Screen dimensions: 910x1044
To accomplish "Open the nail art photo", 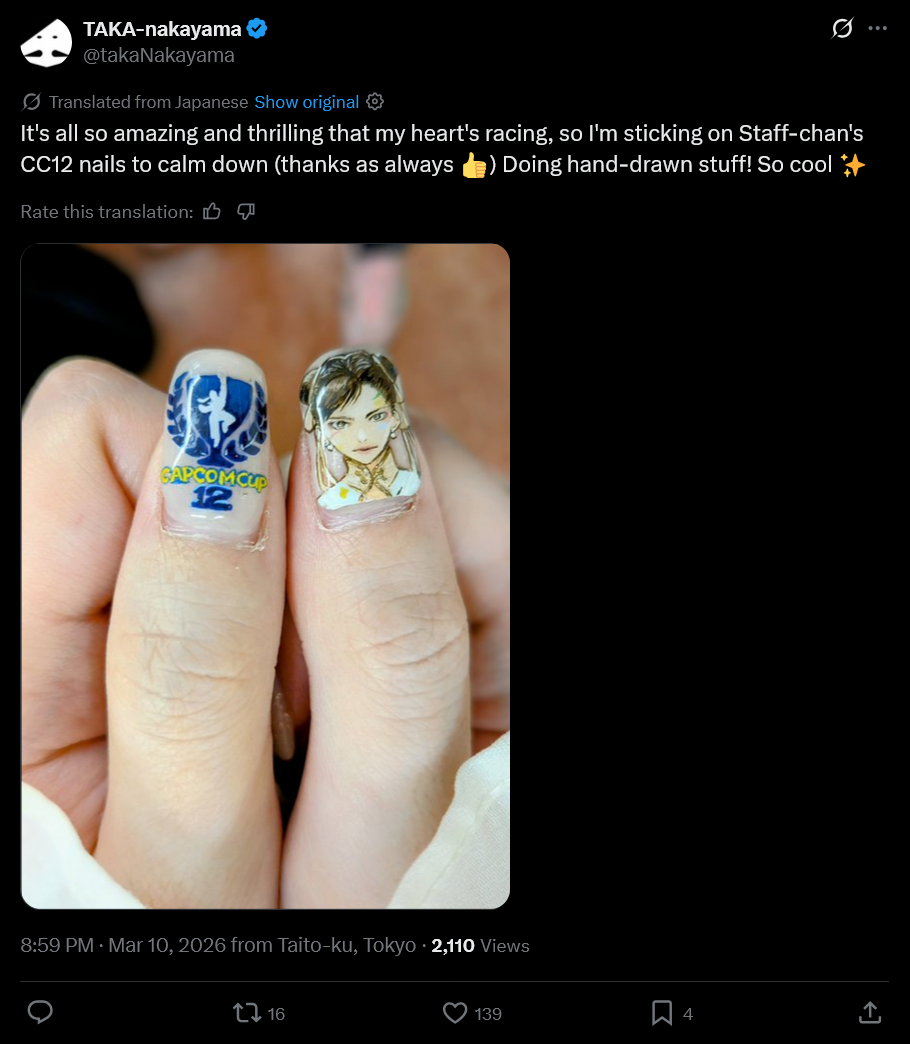I will (265, 576).
